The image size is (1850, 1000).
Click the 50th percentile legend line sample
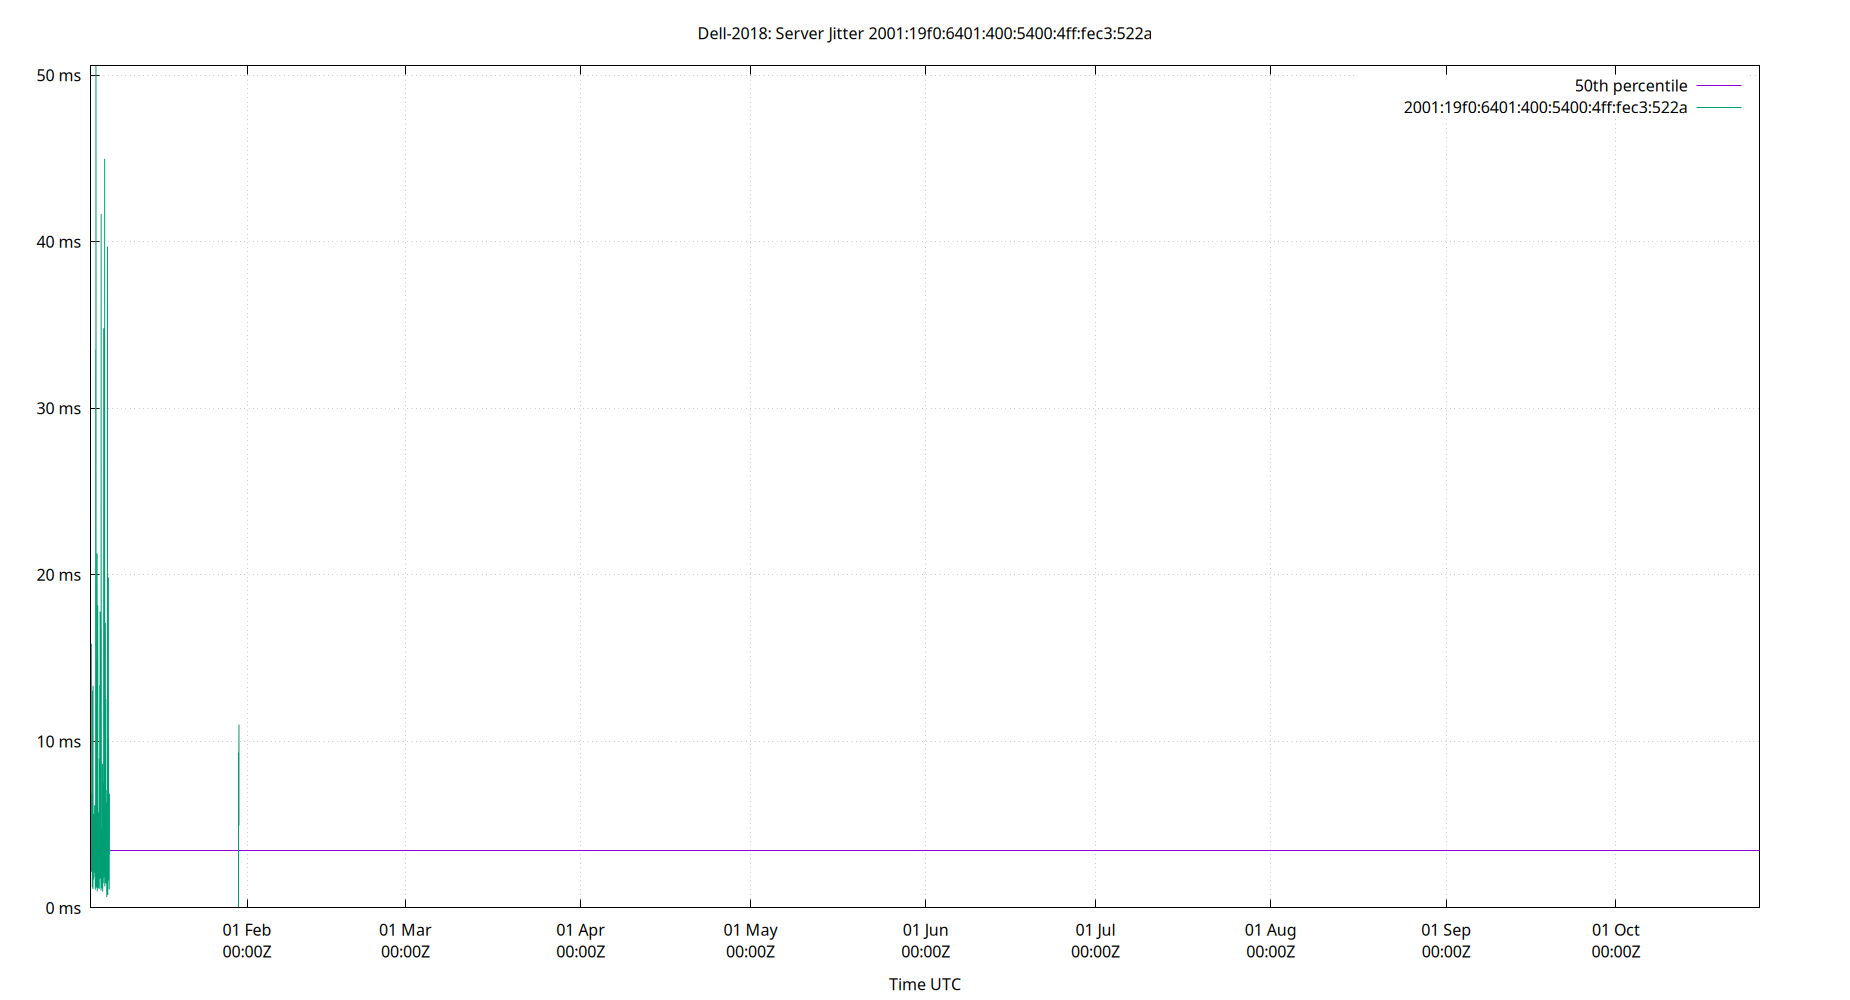point(1717,86)
